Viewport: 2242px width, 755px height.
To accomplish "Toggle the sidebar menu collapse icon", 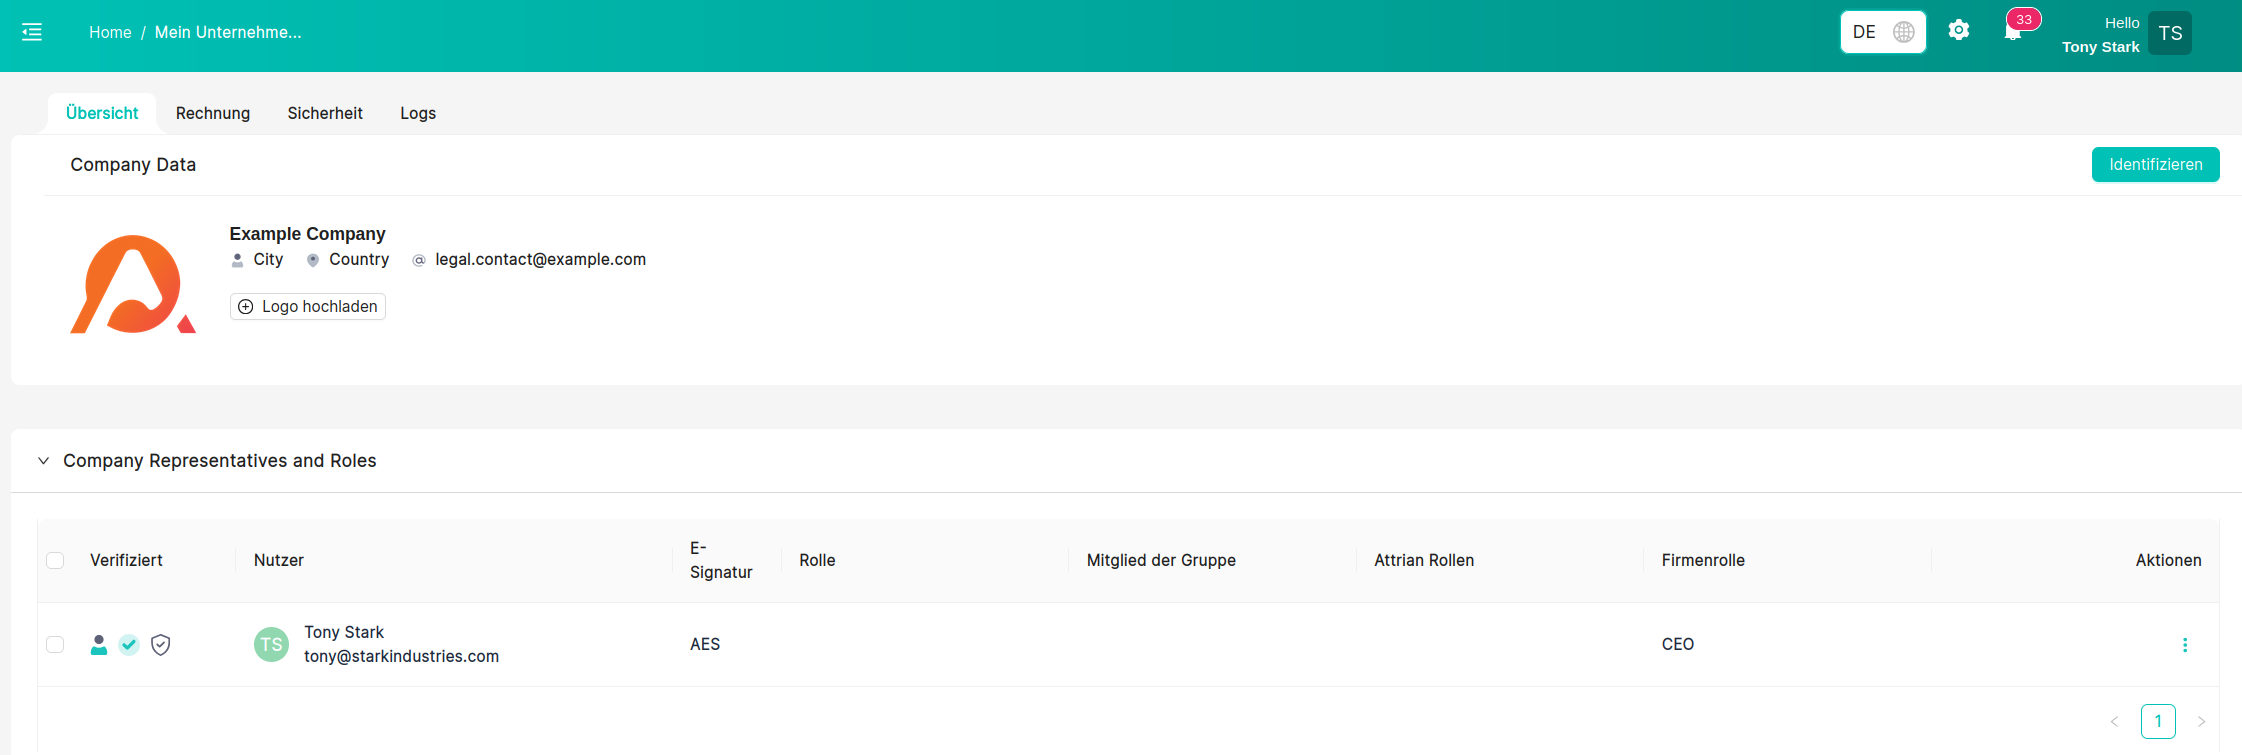I will [32, 32].
